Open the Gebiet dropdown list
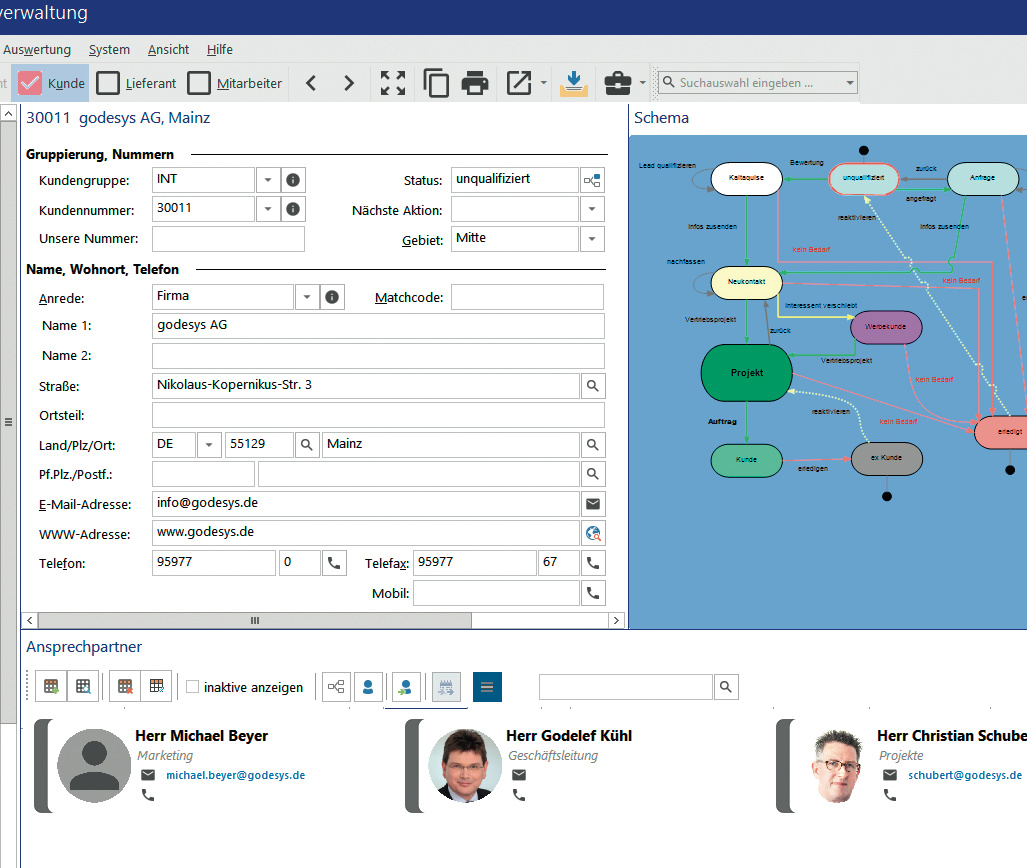 coord(592,239)
